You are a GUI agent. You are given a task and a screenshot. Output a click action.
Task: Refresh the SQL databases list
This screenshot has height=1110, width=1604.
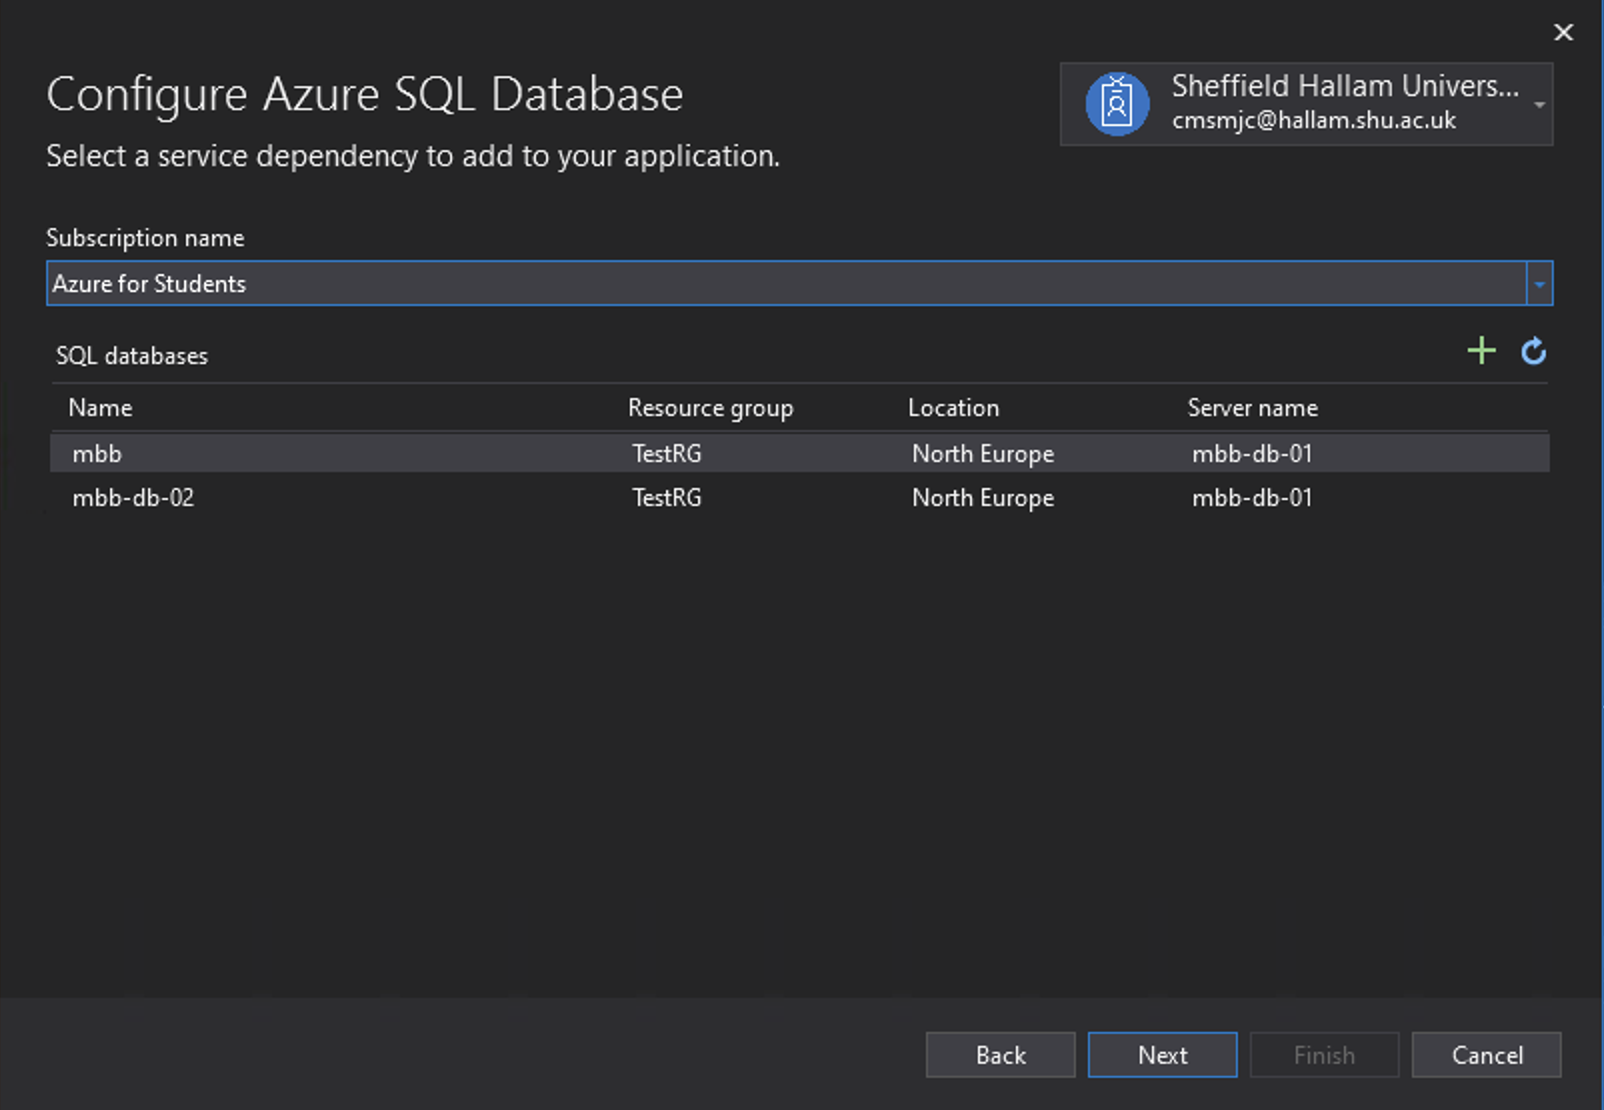(1533, 350)
